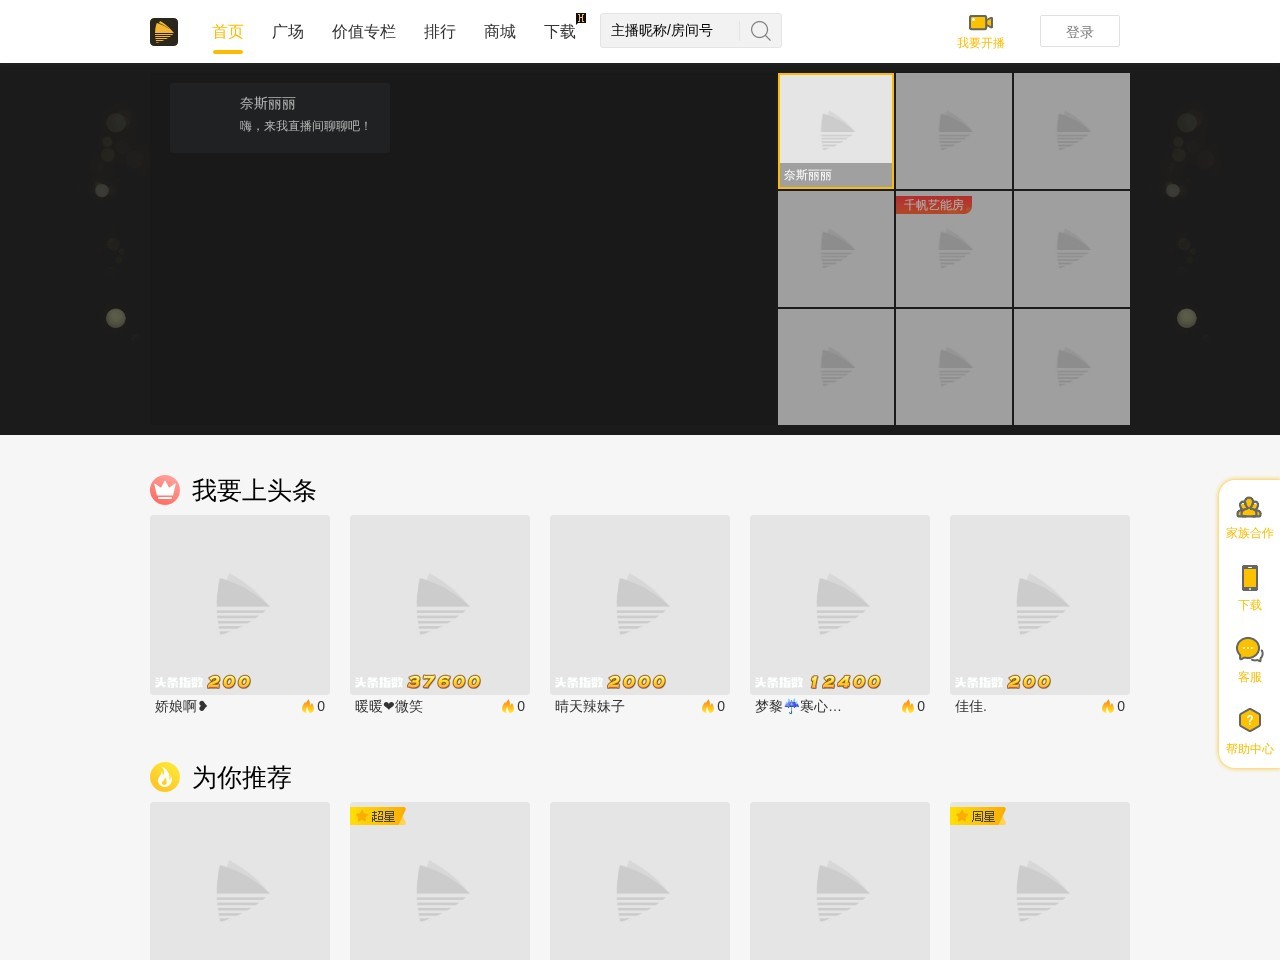Click the search magnifier icon
1280x960 pixels.
[761, 31]
